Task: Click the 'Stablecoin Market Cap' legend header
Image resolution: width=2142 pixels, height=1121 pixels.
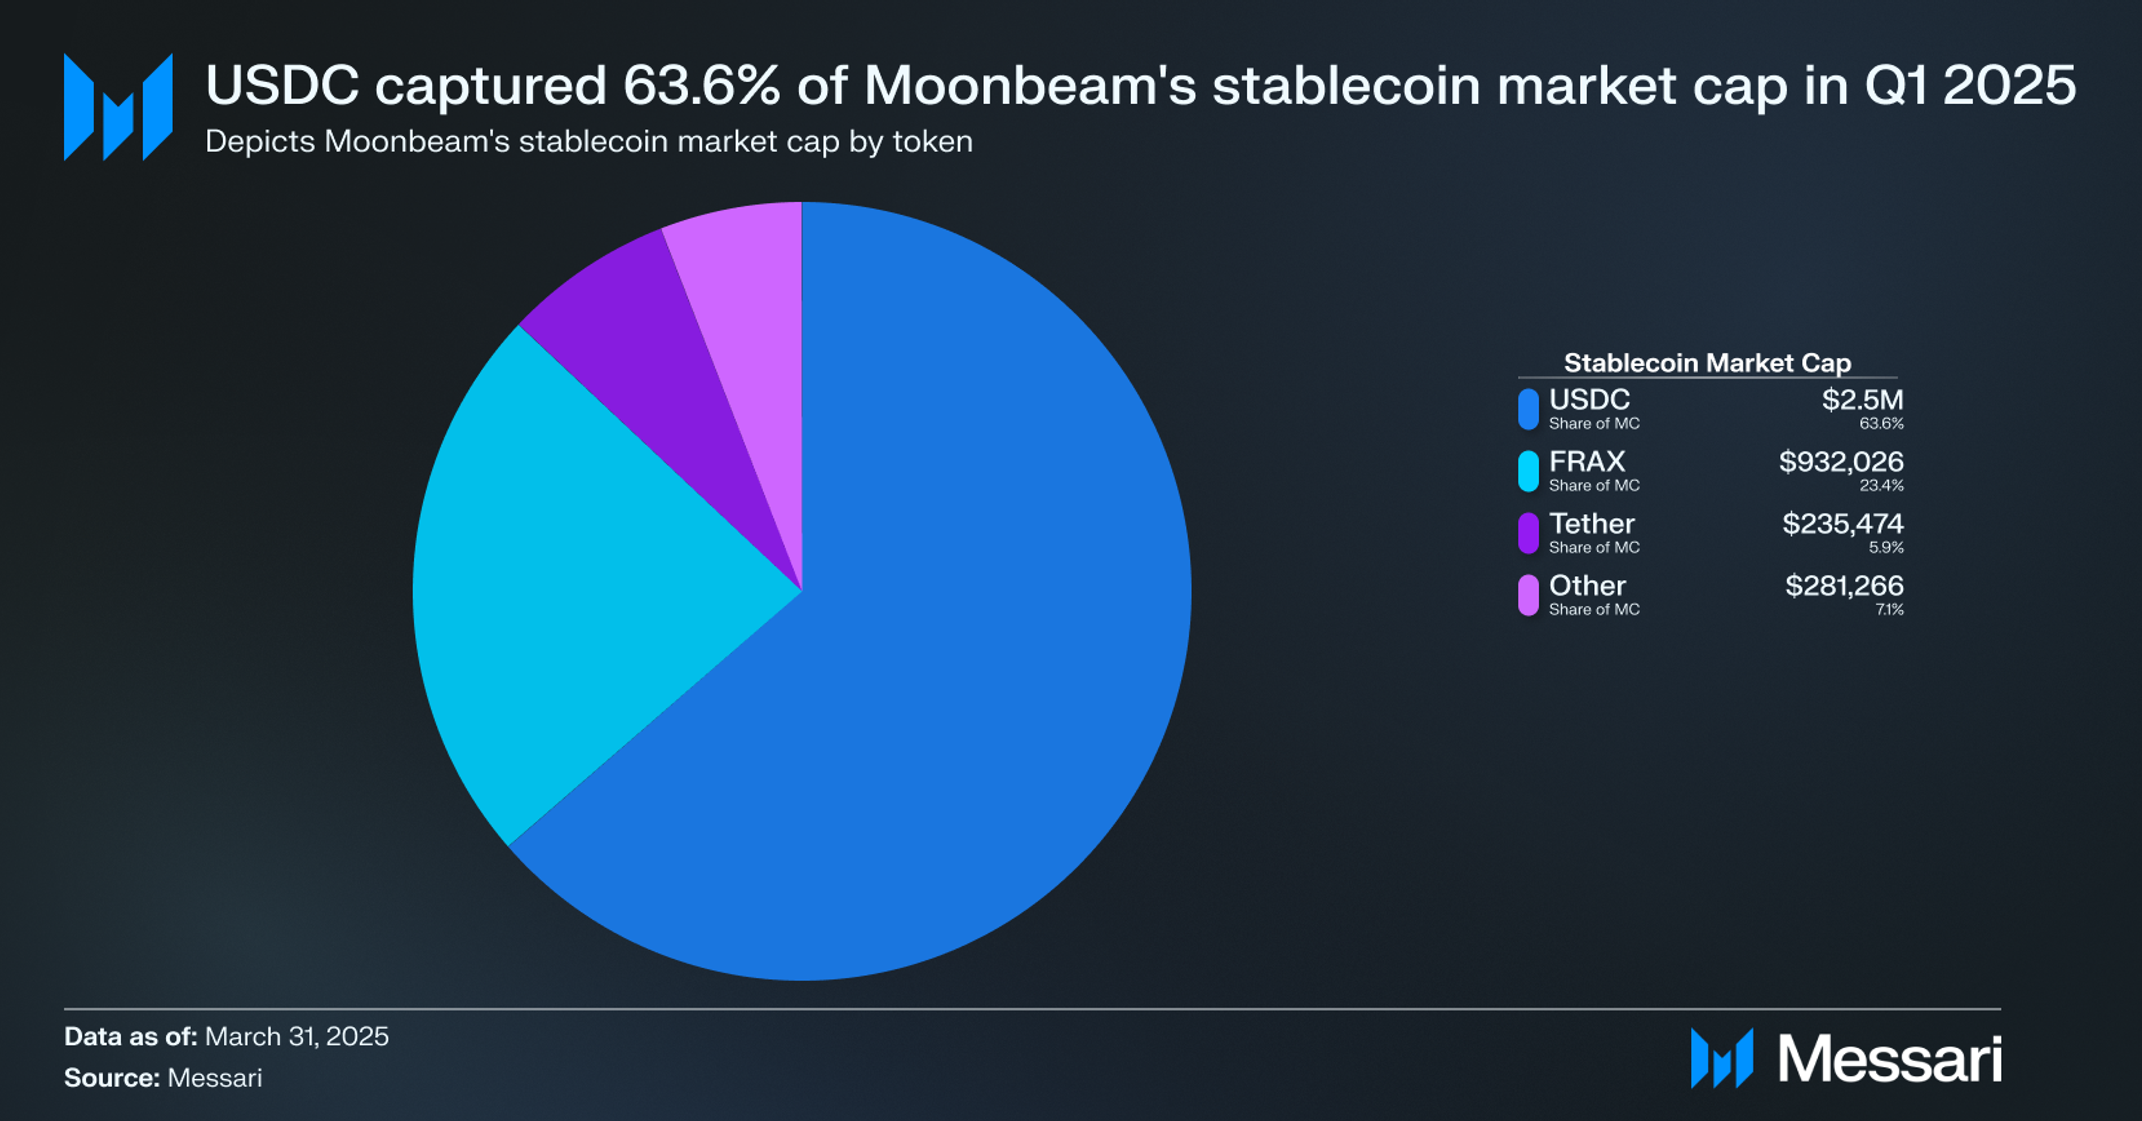Action: (1707, 362)
